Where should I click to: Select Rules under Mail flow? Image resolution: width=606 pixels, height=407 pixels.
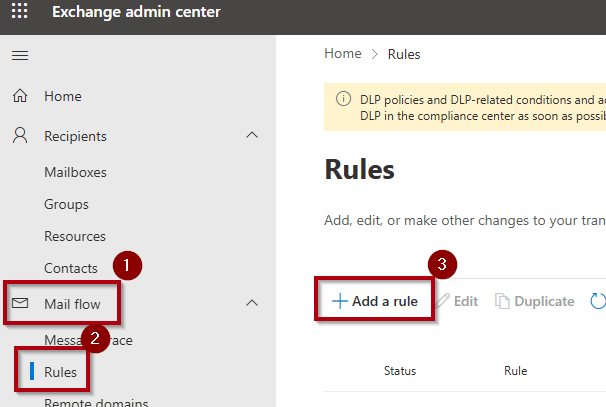(x=60, y=372)
